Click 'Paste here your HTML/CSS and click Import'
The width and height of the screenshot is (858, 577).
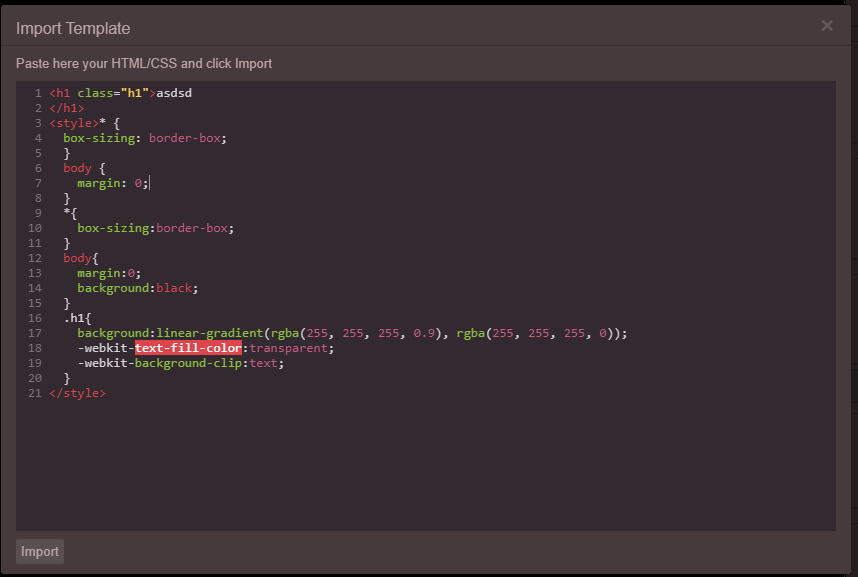point(144,64)
